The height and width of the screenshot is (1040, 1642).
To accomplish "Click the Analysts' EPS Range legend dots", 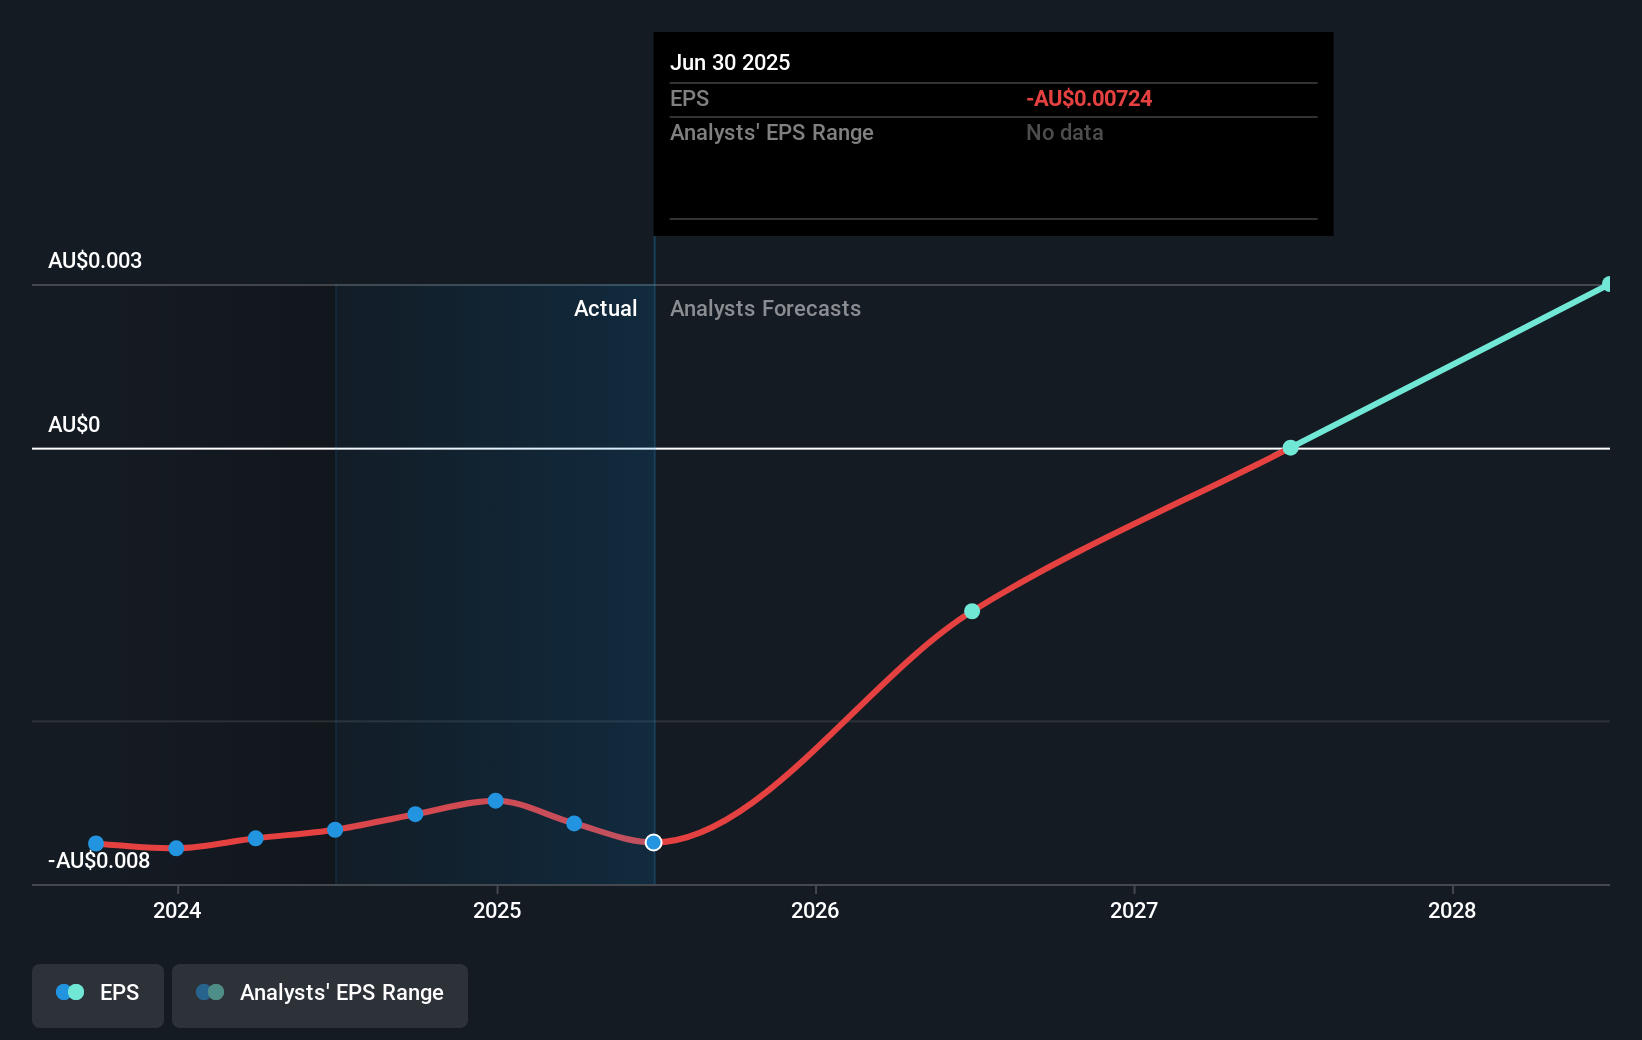I will click(211, 992).
